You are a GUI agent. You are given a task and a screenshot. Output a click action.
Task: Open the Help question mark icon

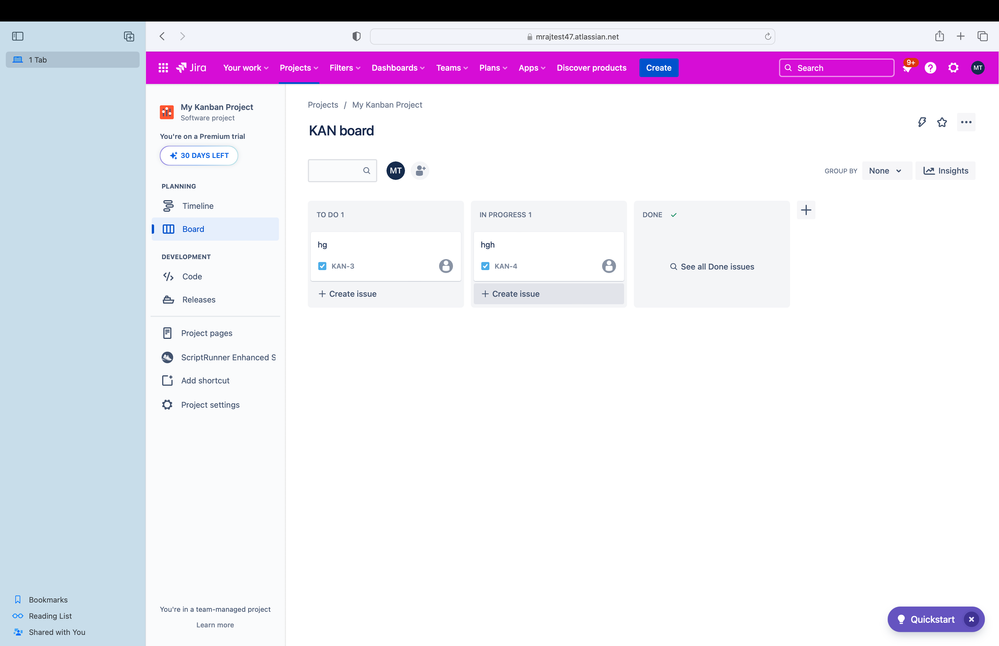930,68
